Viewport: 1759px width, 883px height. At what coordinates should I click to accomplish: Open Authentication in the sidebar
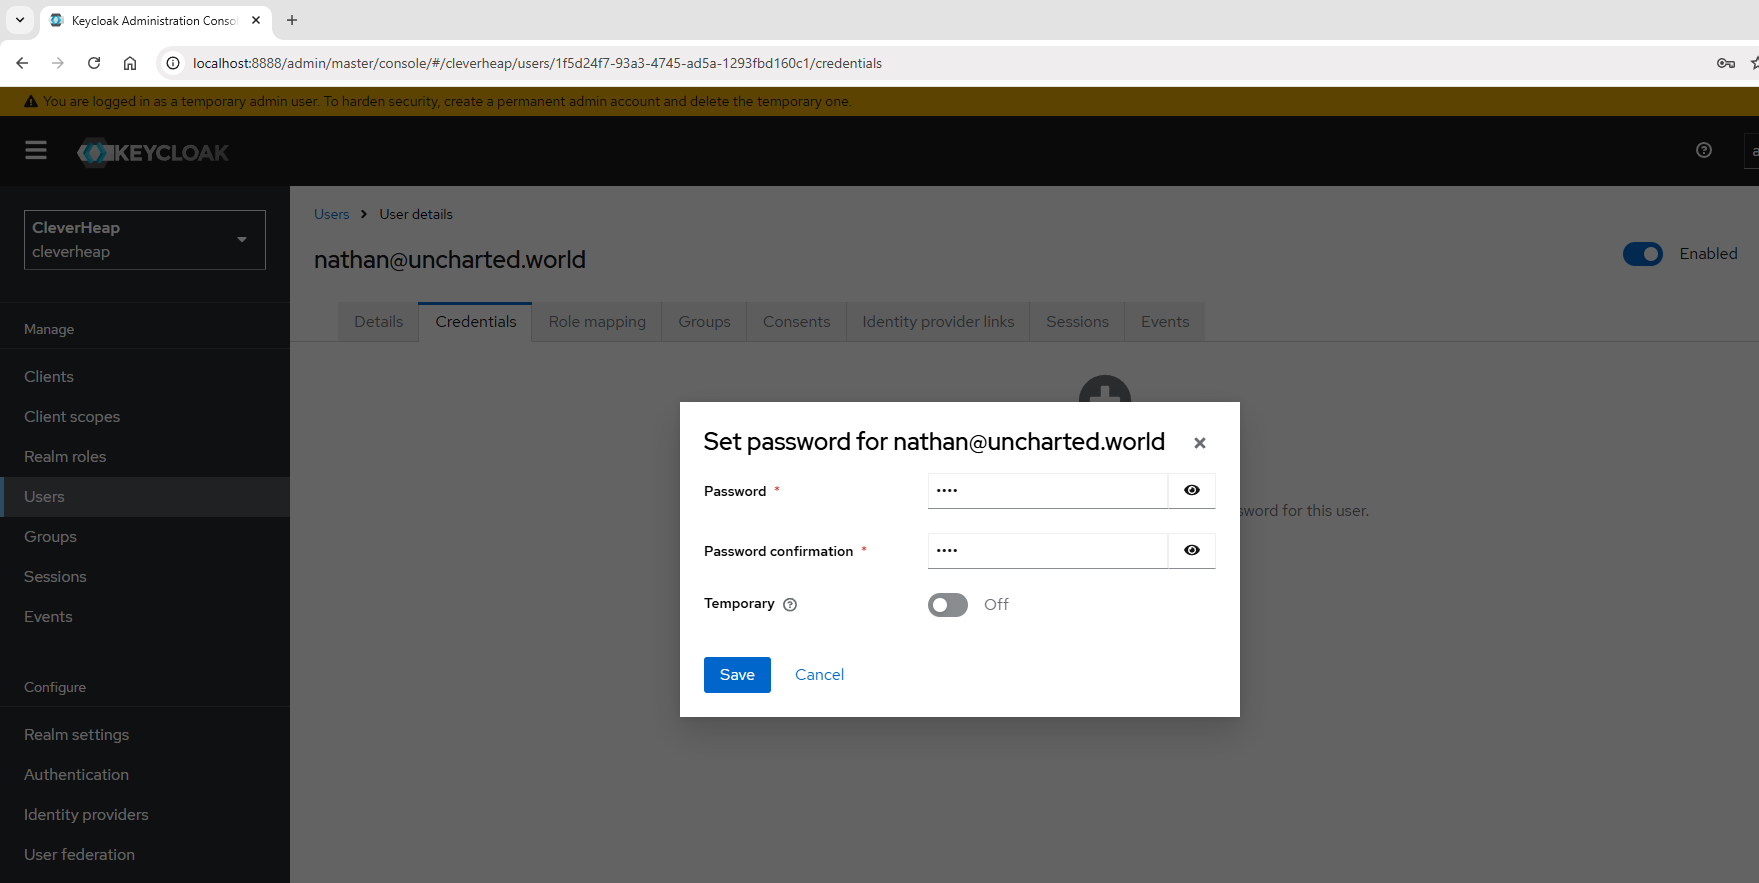pos(145,775)
